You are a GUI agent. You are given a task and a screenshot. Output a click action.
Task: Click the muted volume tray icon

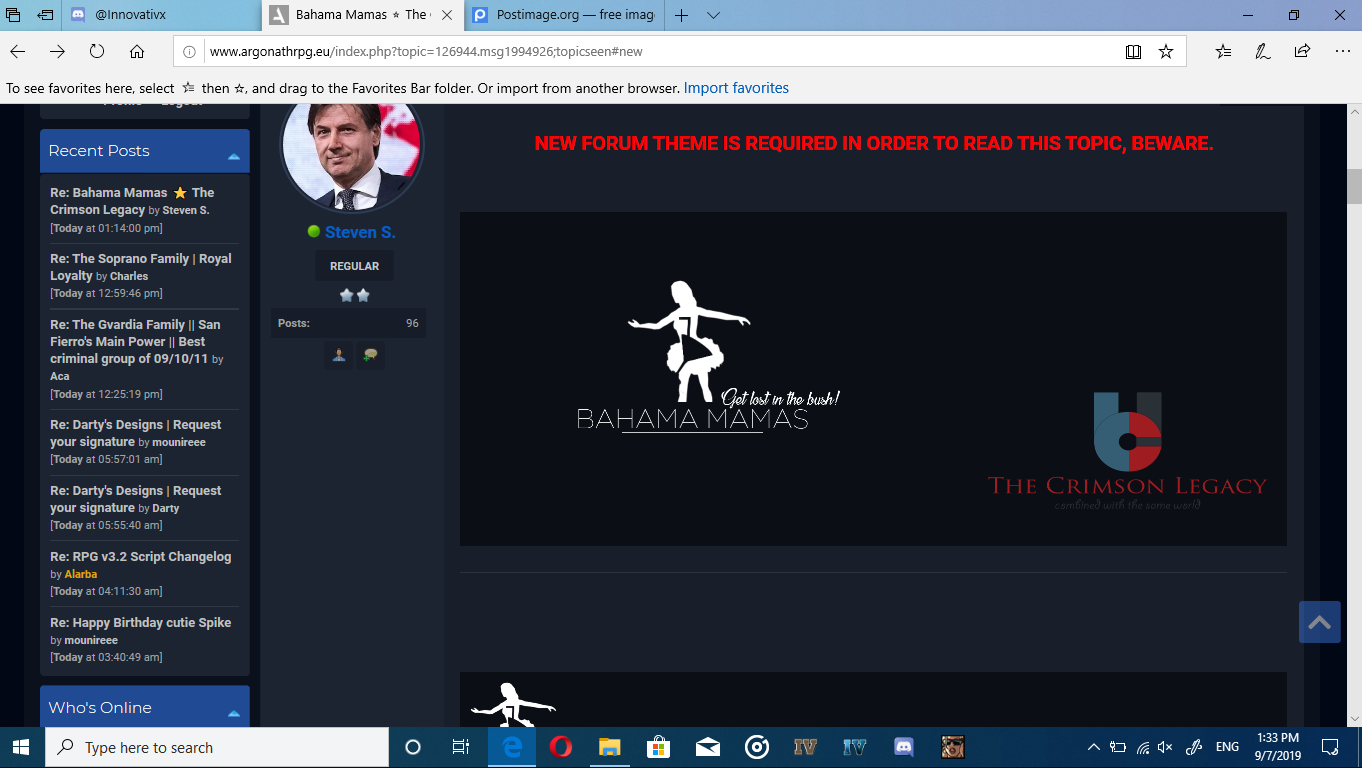point(1165,747)
